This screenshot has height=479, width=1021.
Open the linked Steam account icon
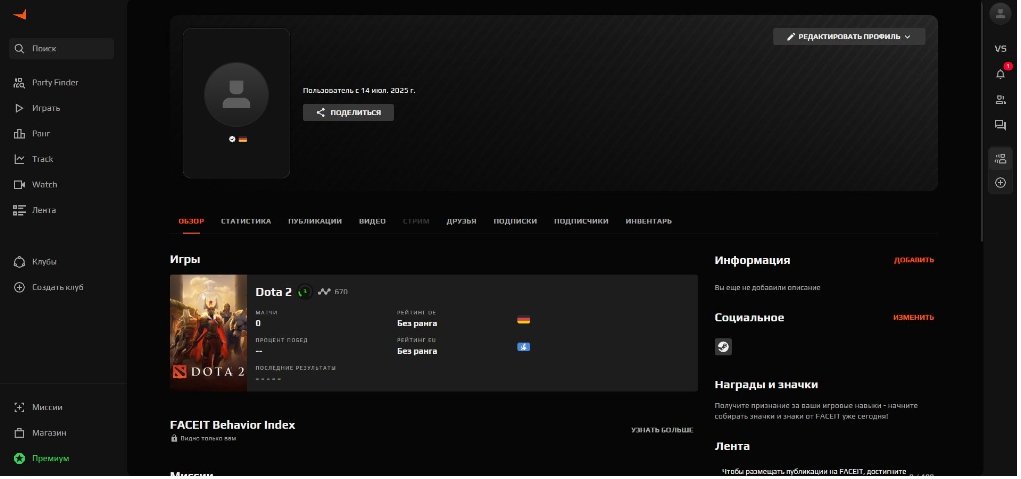(722, 347)
